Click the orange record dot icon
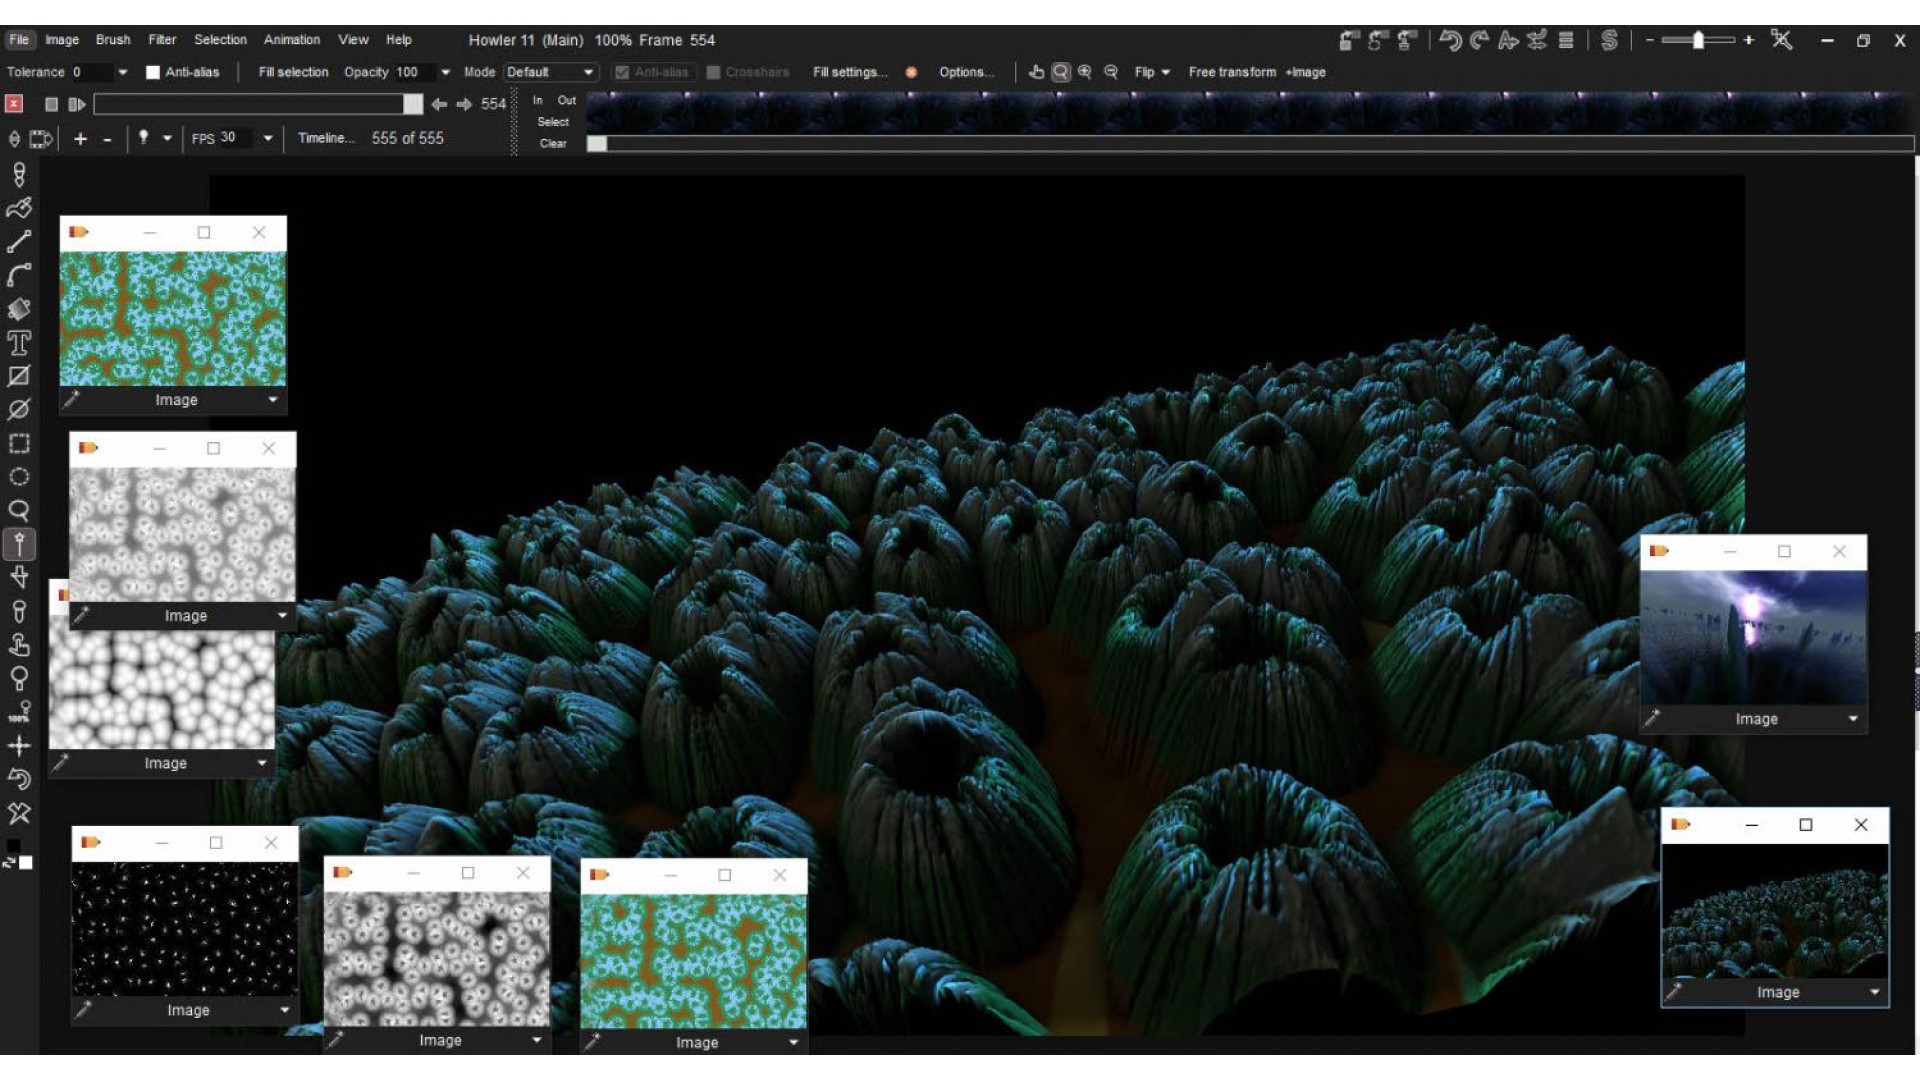Viewport: 1920px width, 1080px height. (x=911, y=72)
